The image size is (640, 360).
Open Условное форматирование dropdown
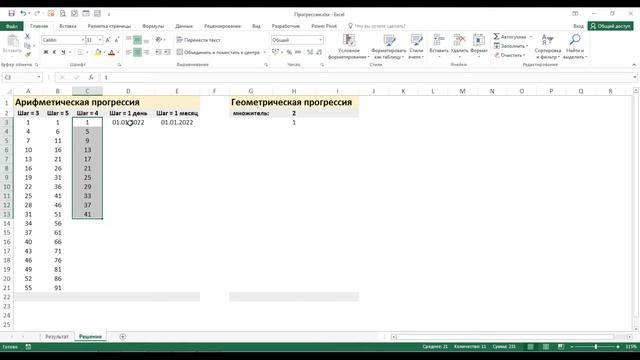[349, 47]
